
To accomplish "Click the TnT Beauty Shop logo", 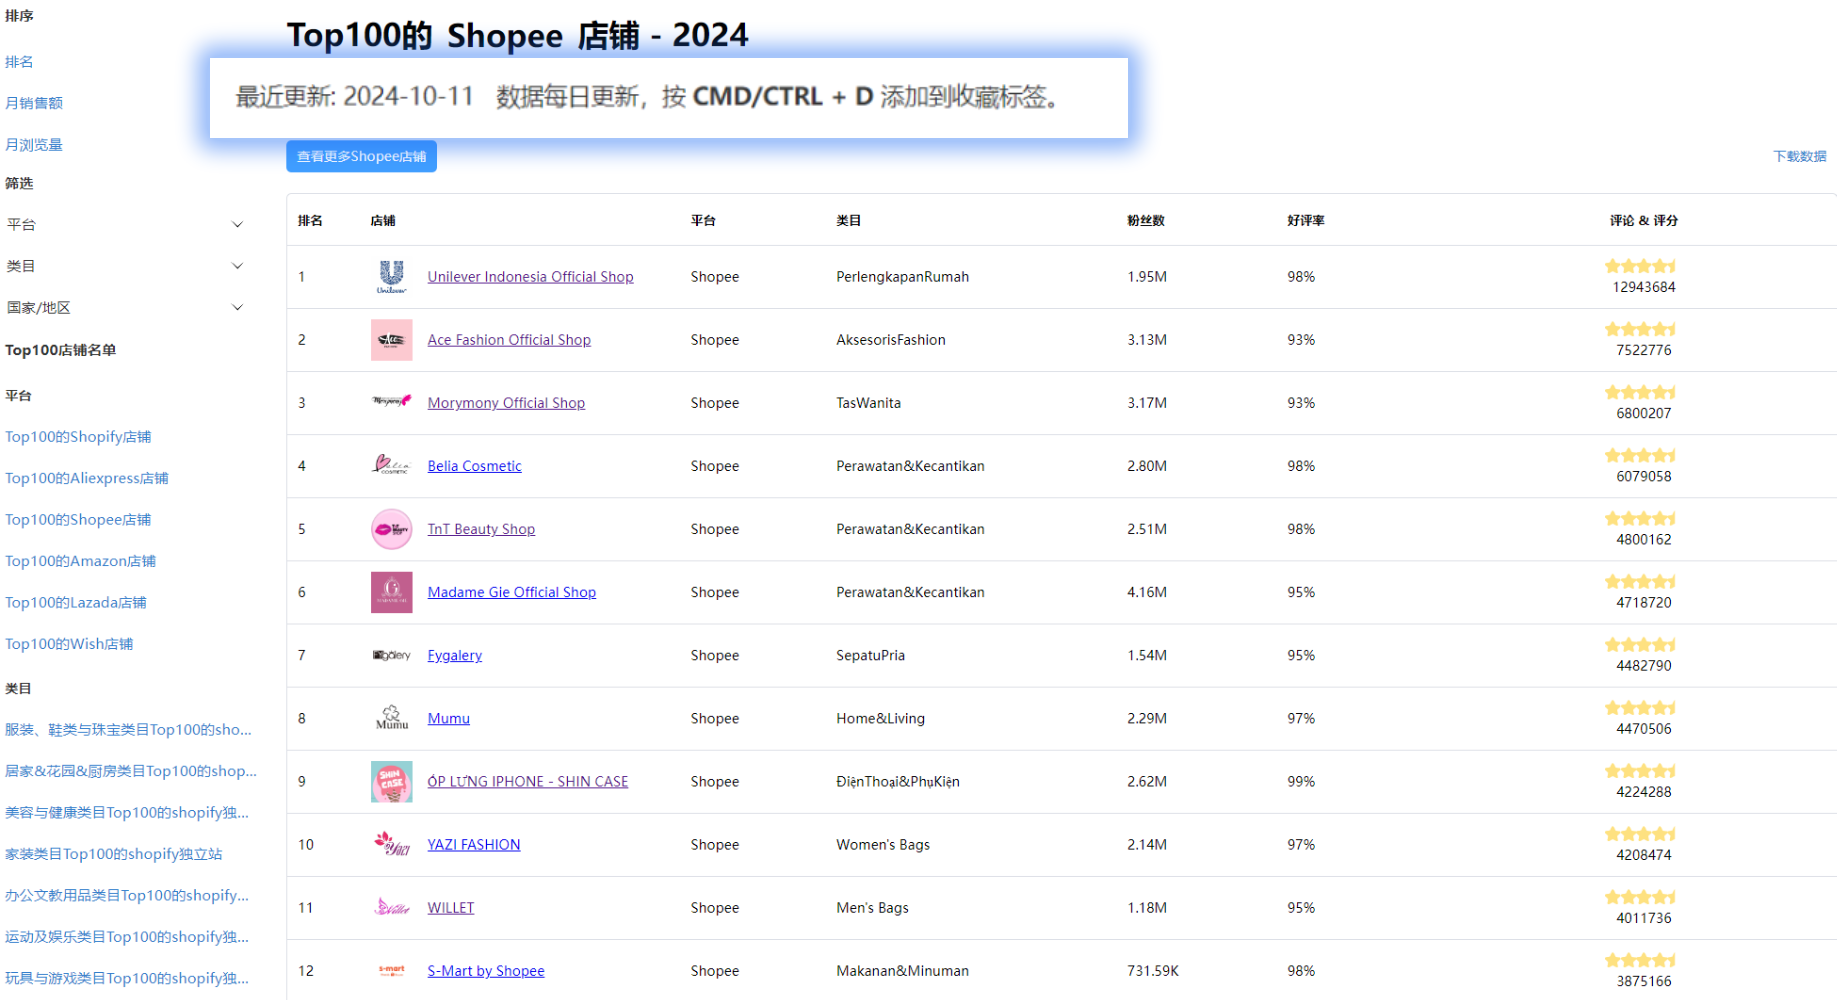I will 391,529.
